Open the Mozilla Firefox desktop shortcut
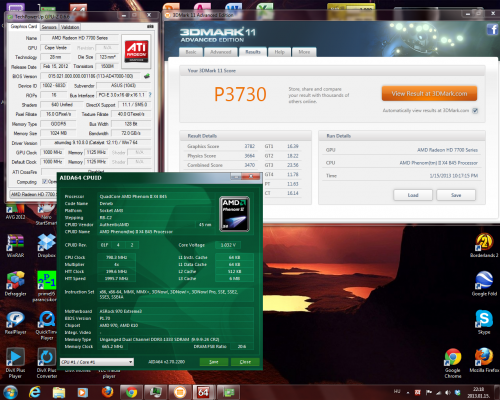500x400 pixels. coord(484,361)
